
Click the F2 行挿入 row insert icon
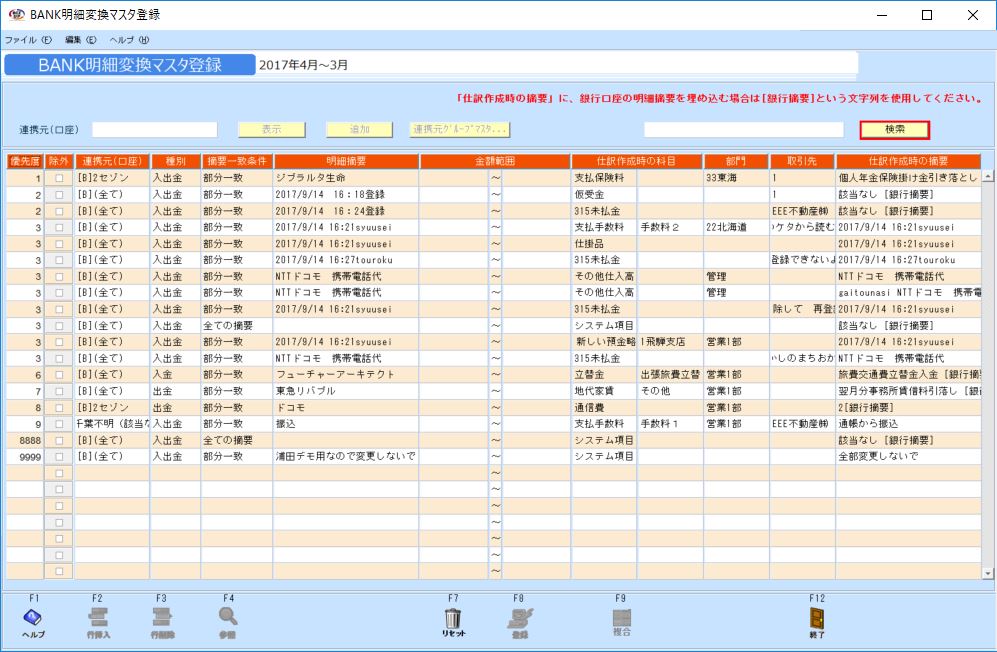(98, 619)
